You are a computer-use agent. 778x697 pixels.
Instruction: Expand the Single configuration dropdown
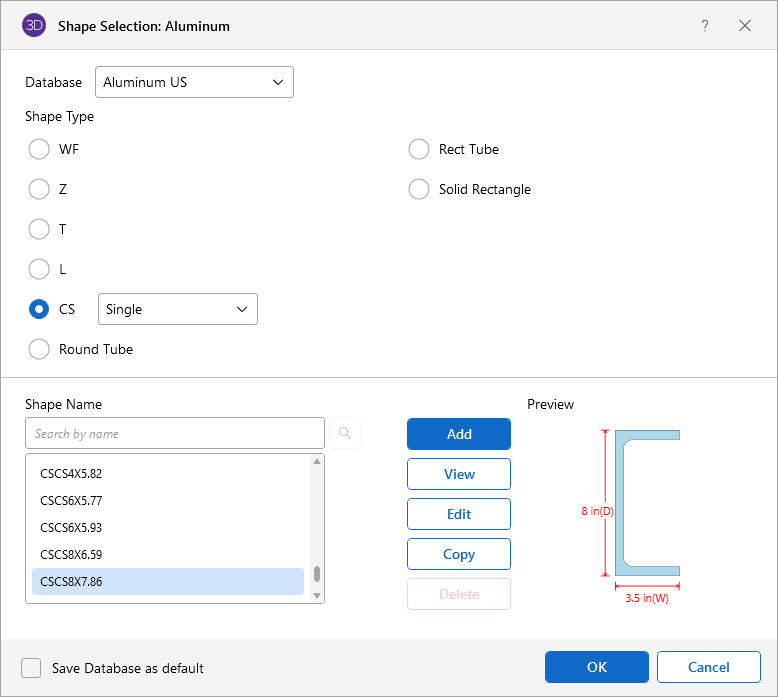tap(177, 309)
